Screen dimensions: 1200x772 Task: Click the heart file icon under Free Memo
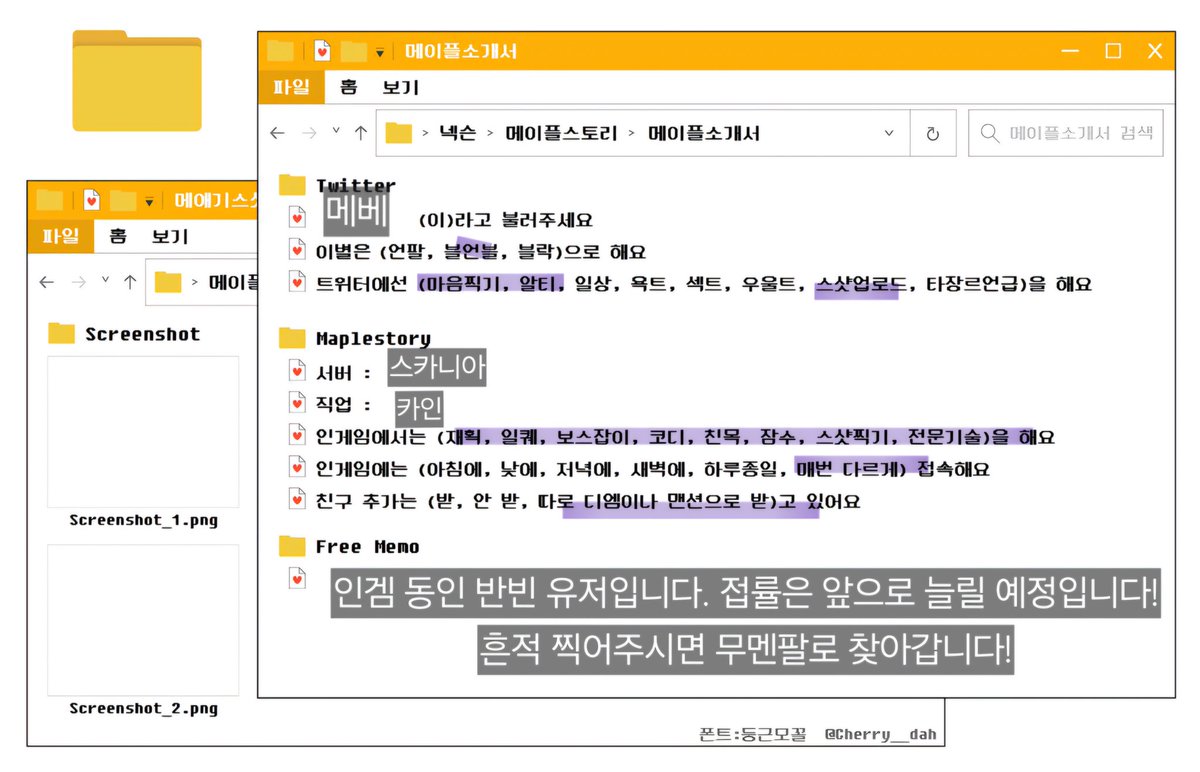coord(295,578)
